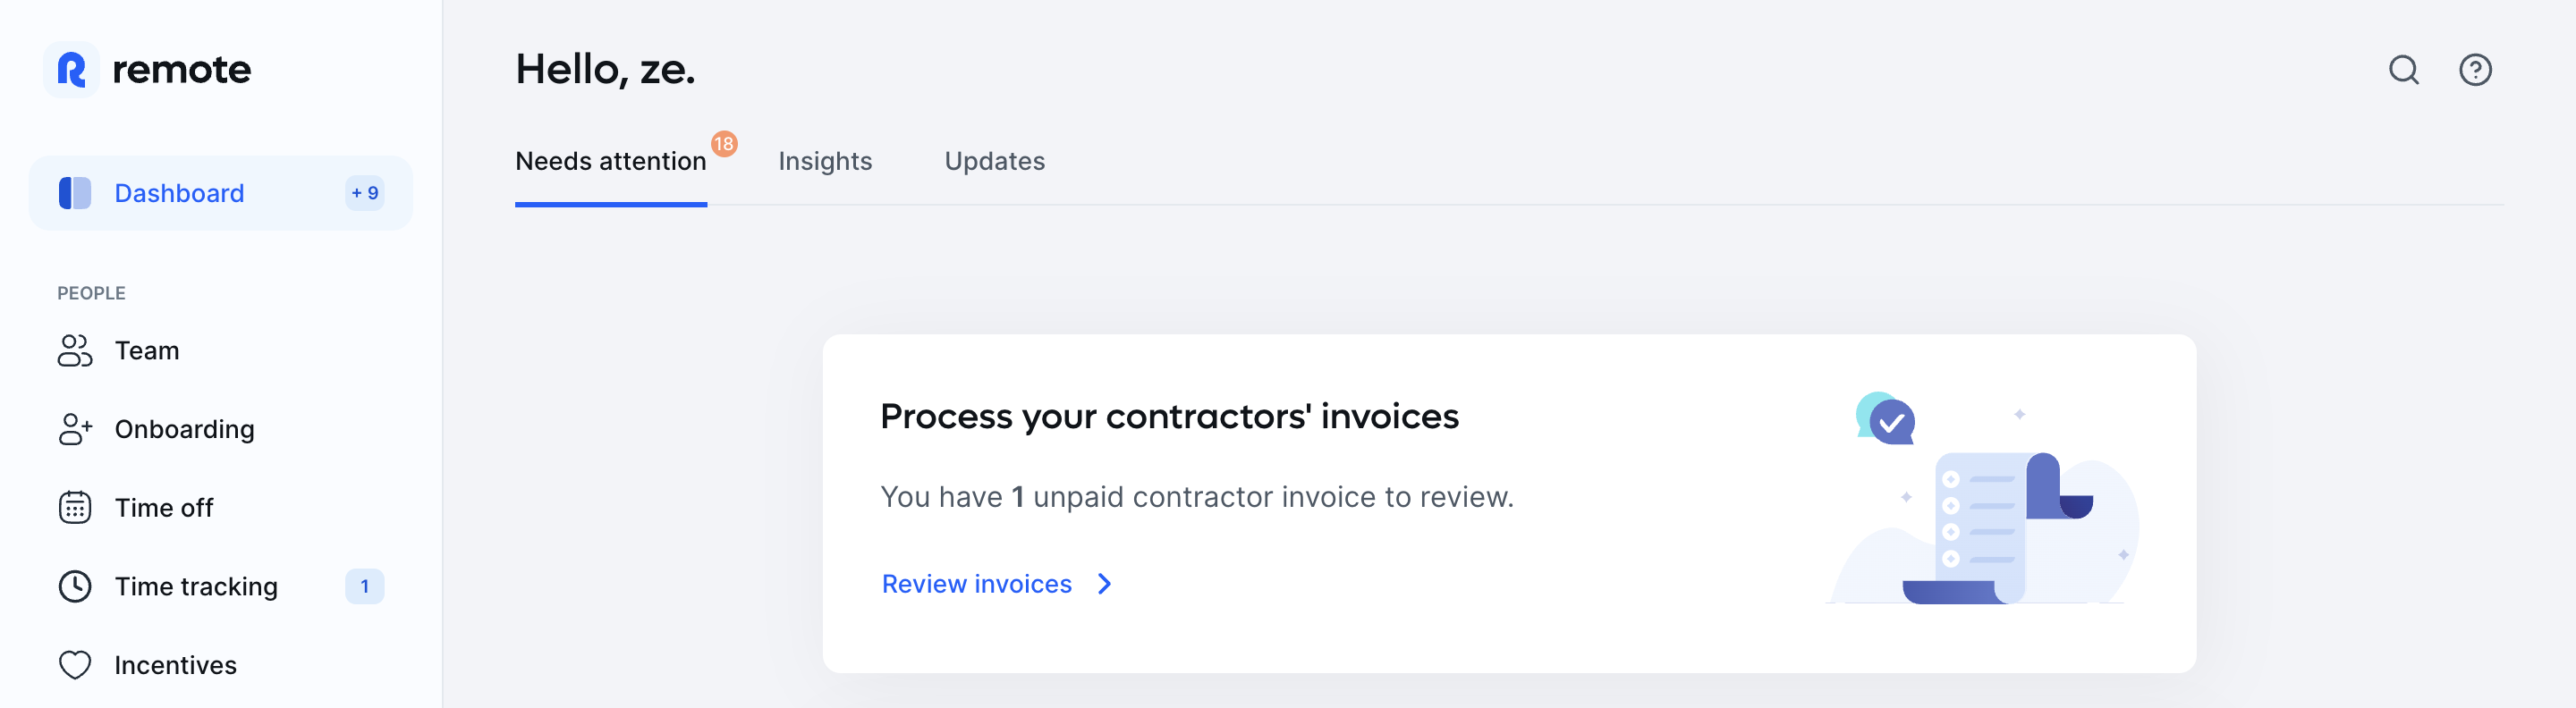
Task: Switch to the Insights tab
Action: [825, 161]
